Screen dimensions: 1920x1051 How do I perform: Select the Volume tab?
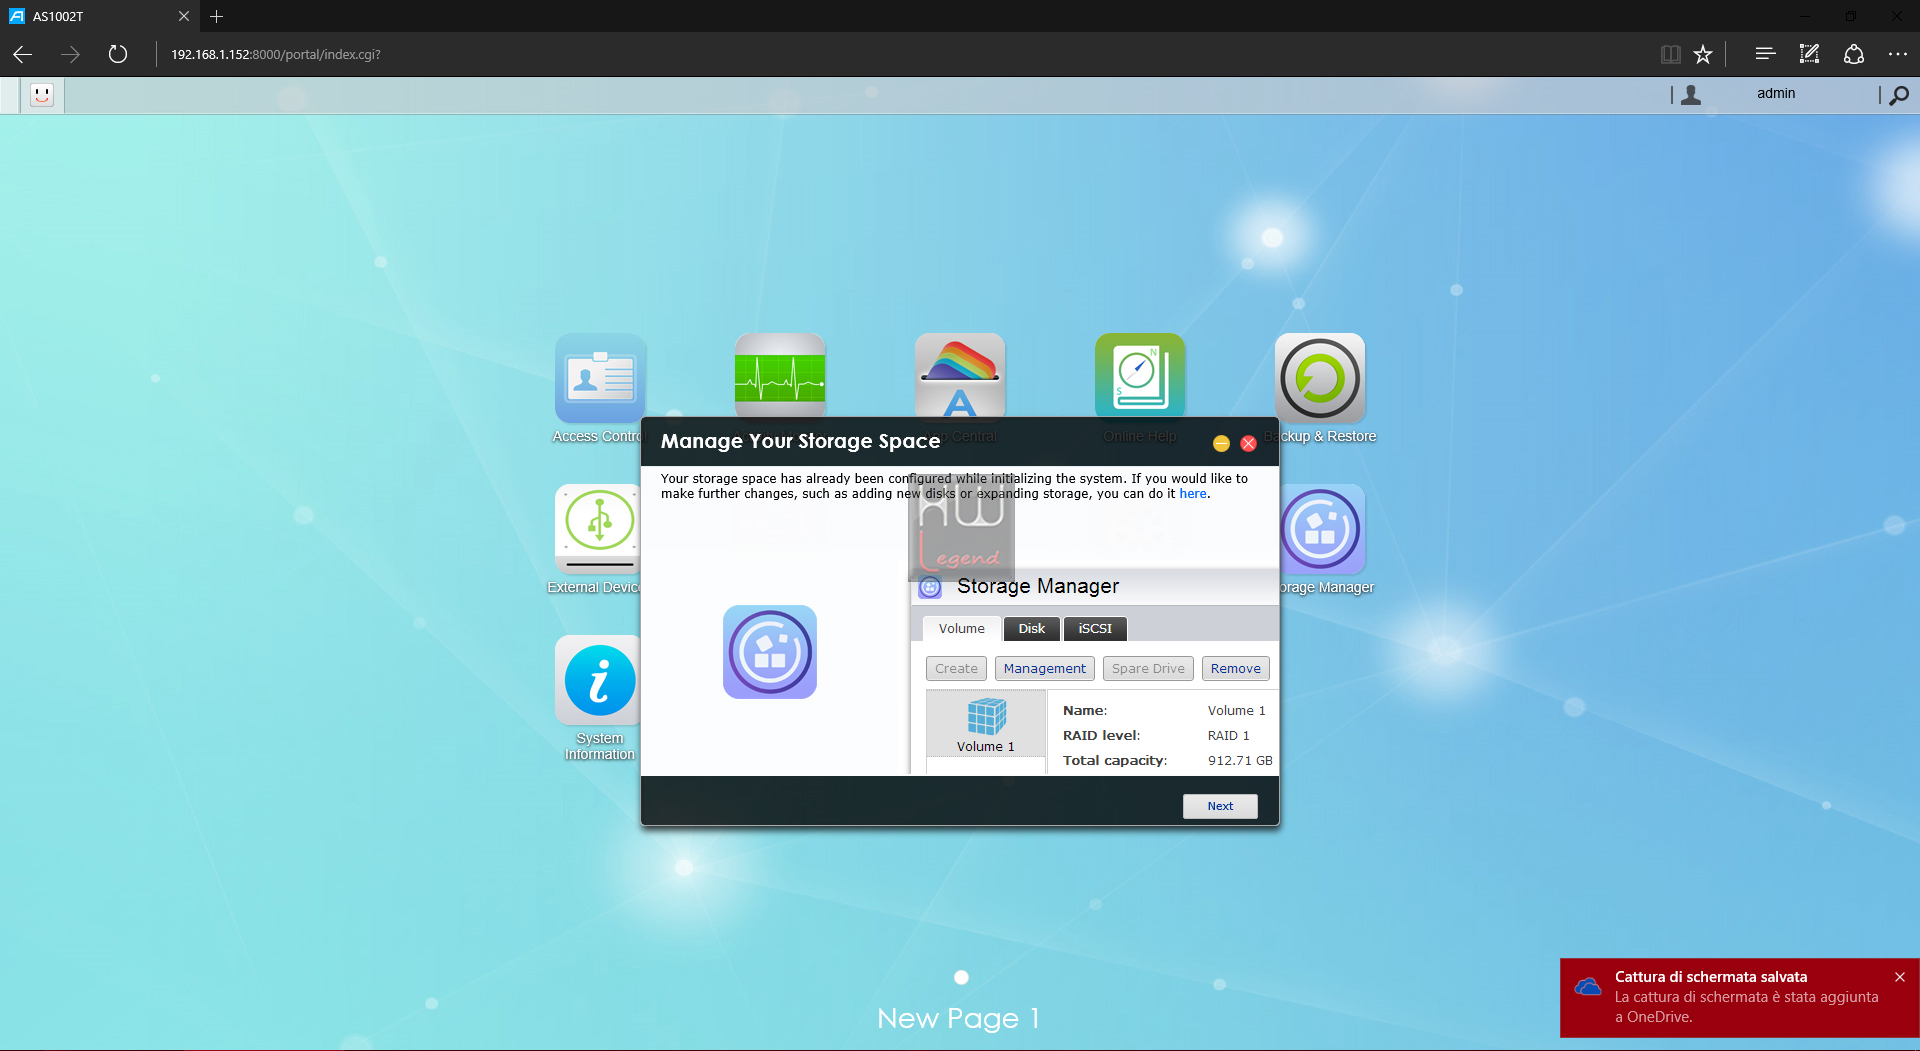[961, 628]
